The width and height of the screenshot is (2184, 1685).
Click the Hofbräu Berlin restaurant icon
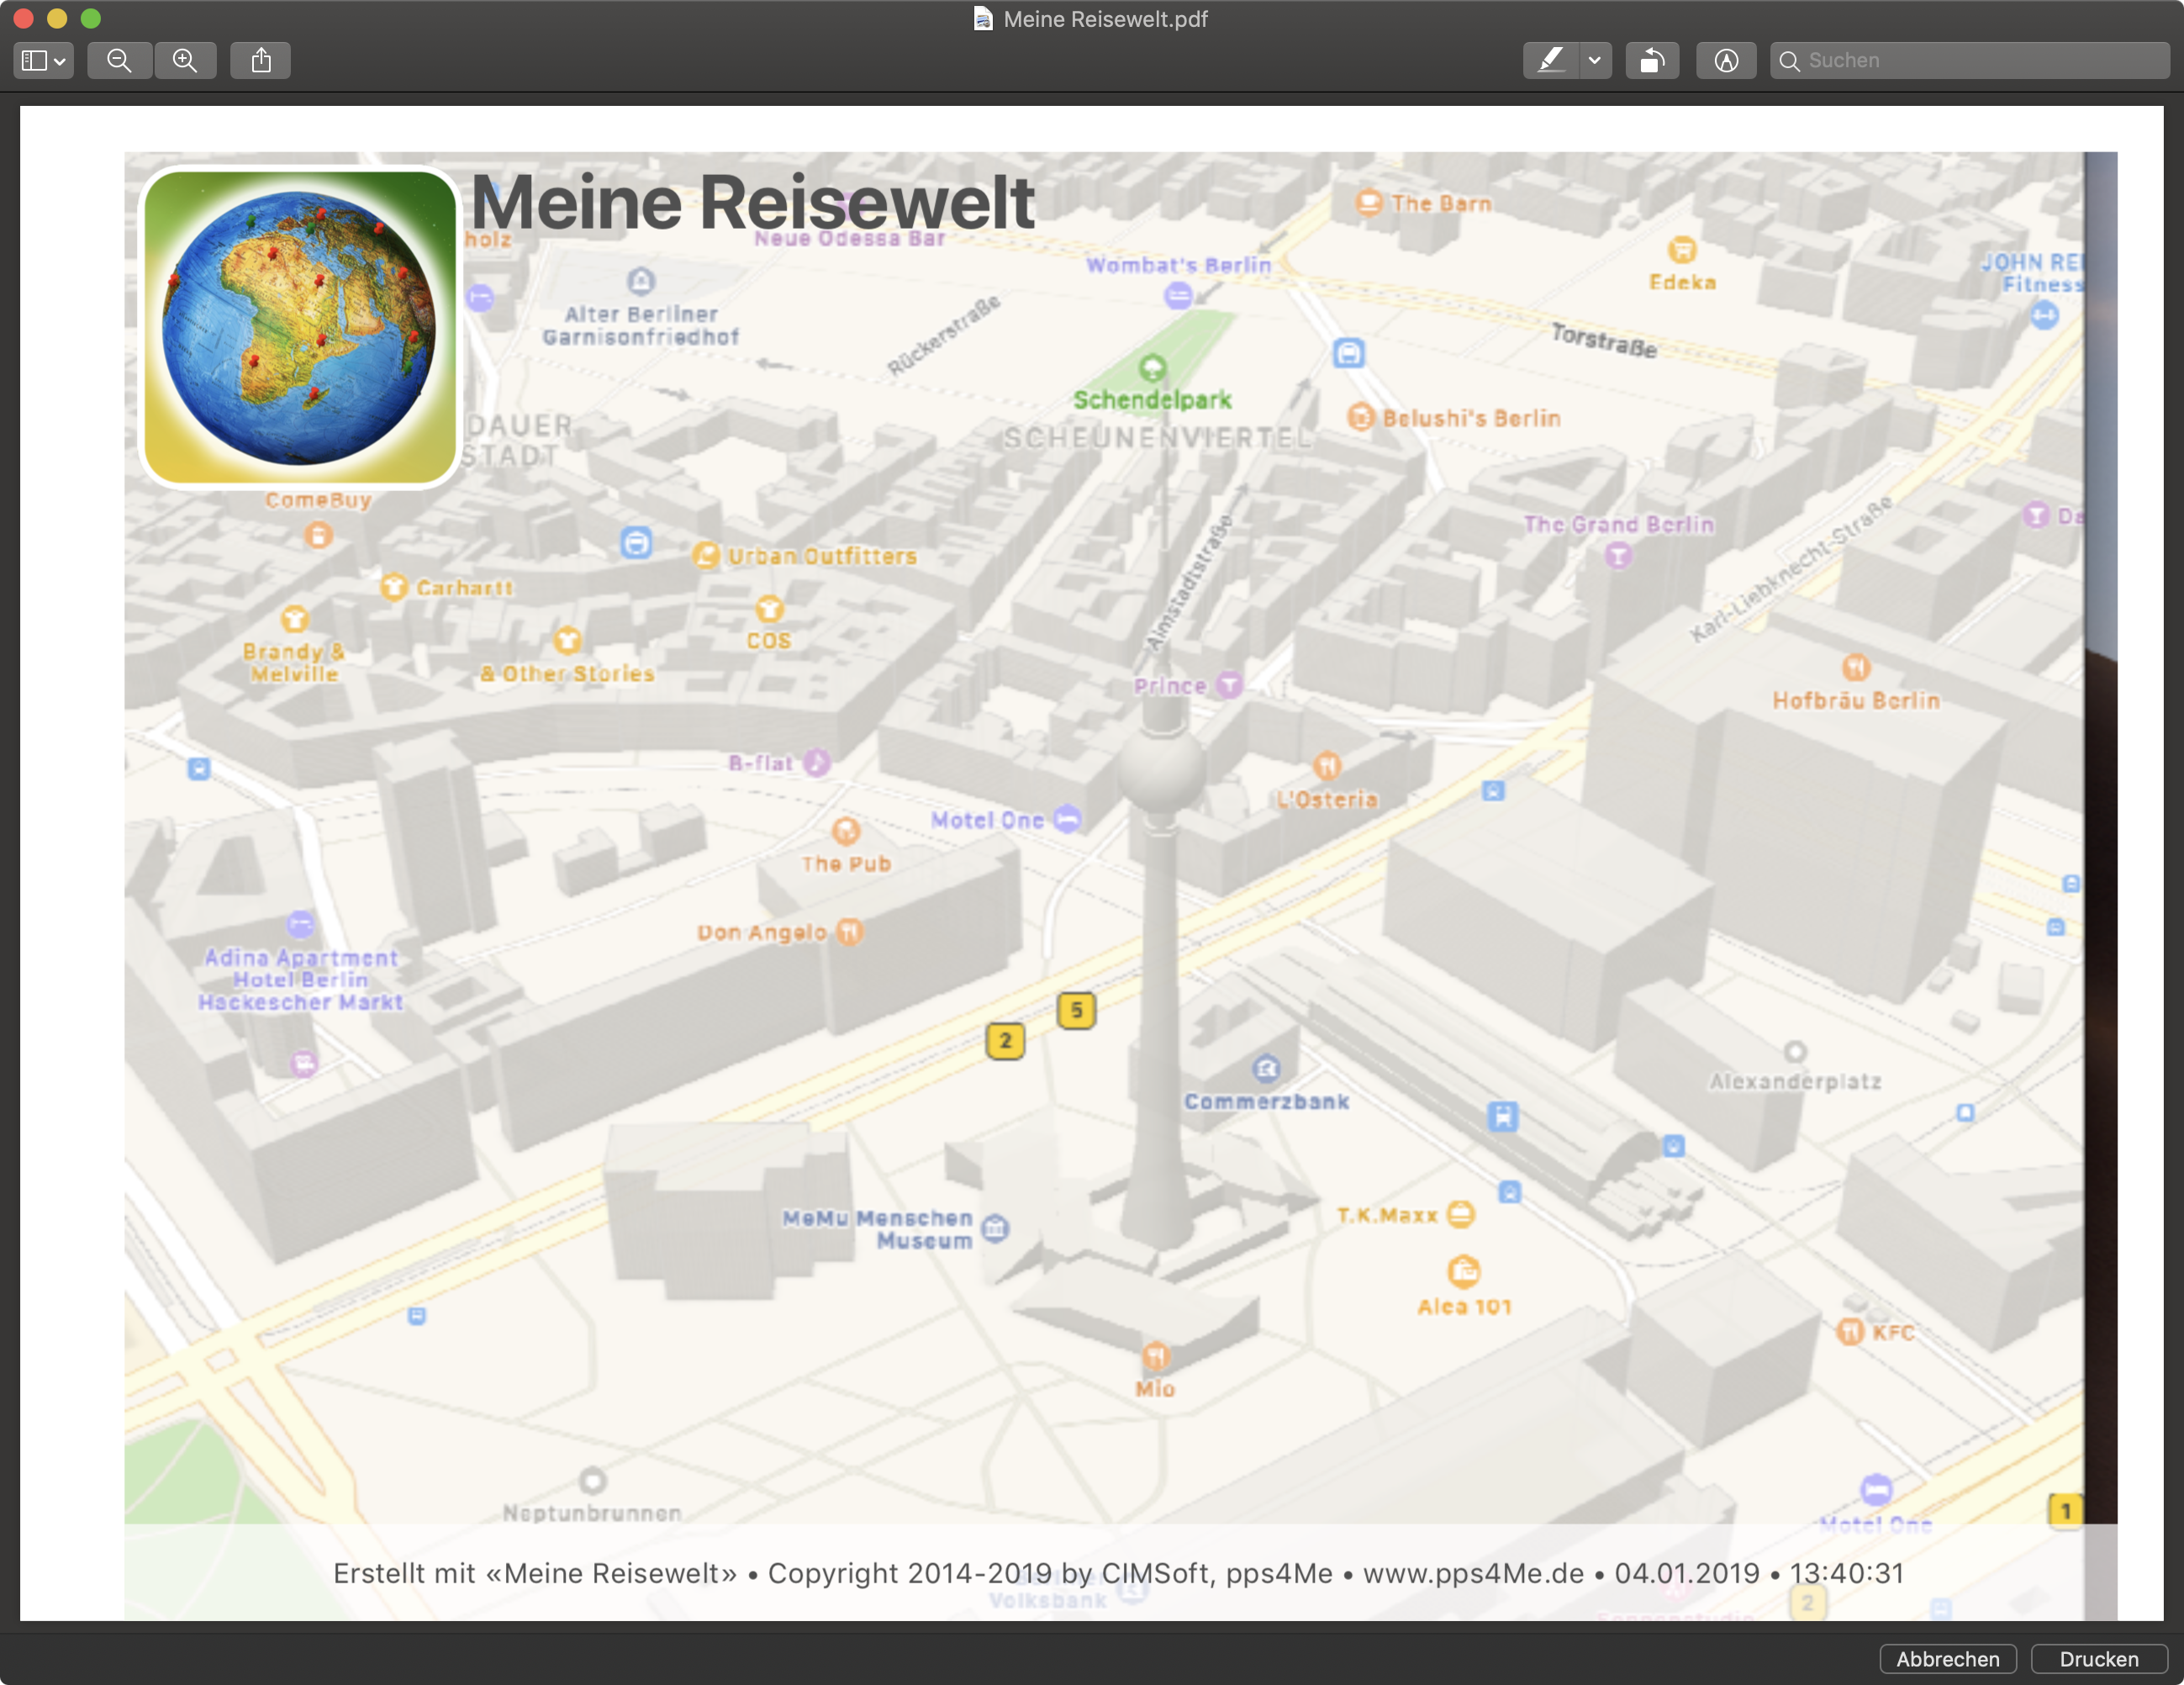click(1856, 666)
